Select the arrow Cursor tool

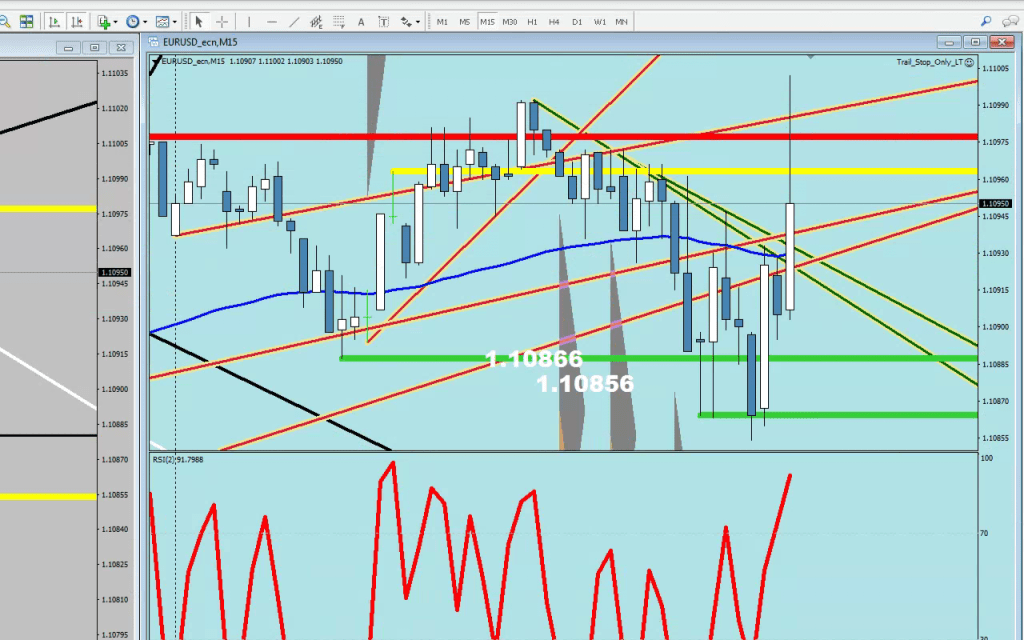tap(199, 21)
